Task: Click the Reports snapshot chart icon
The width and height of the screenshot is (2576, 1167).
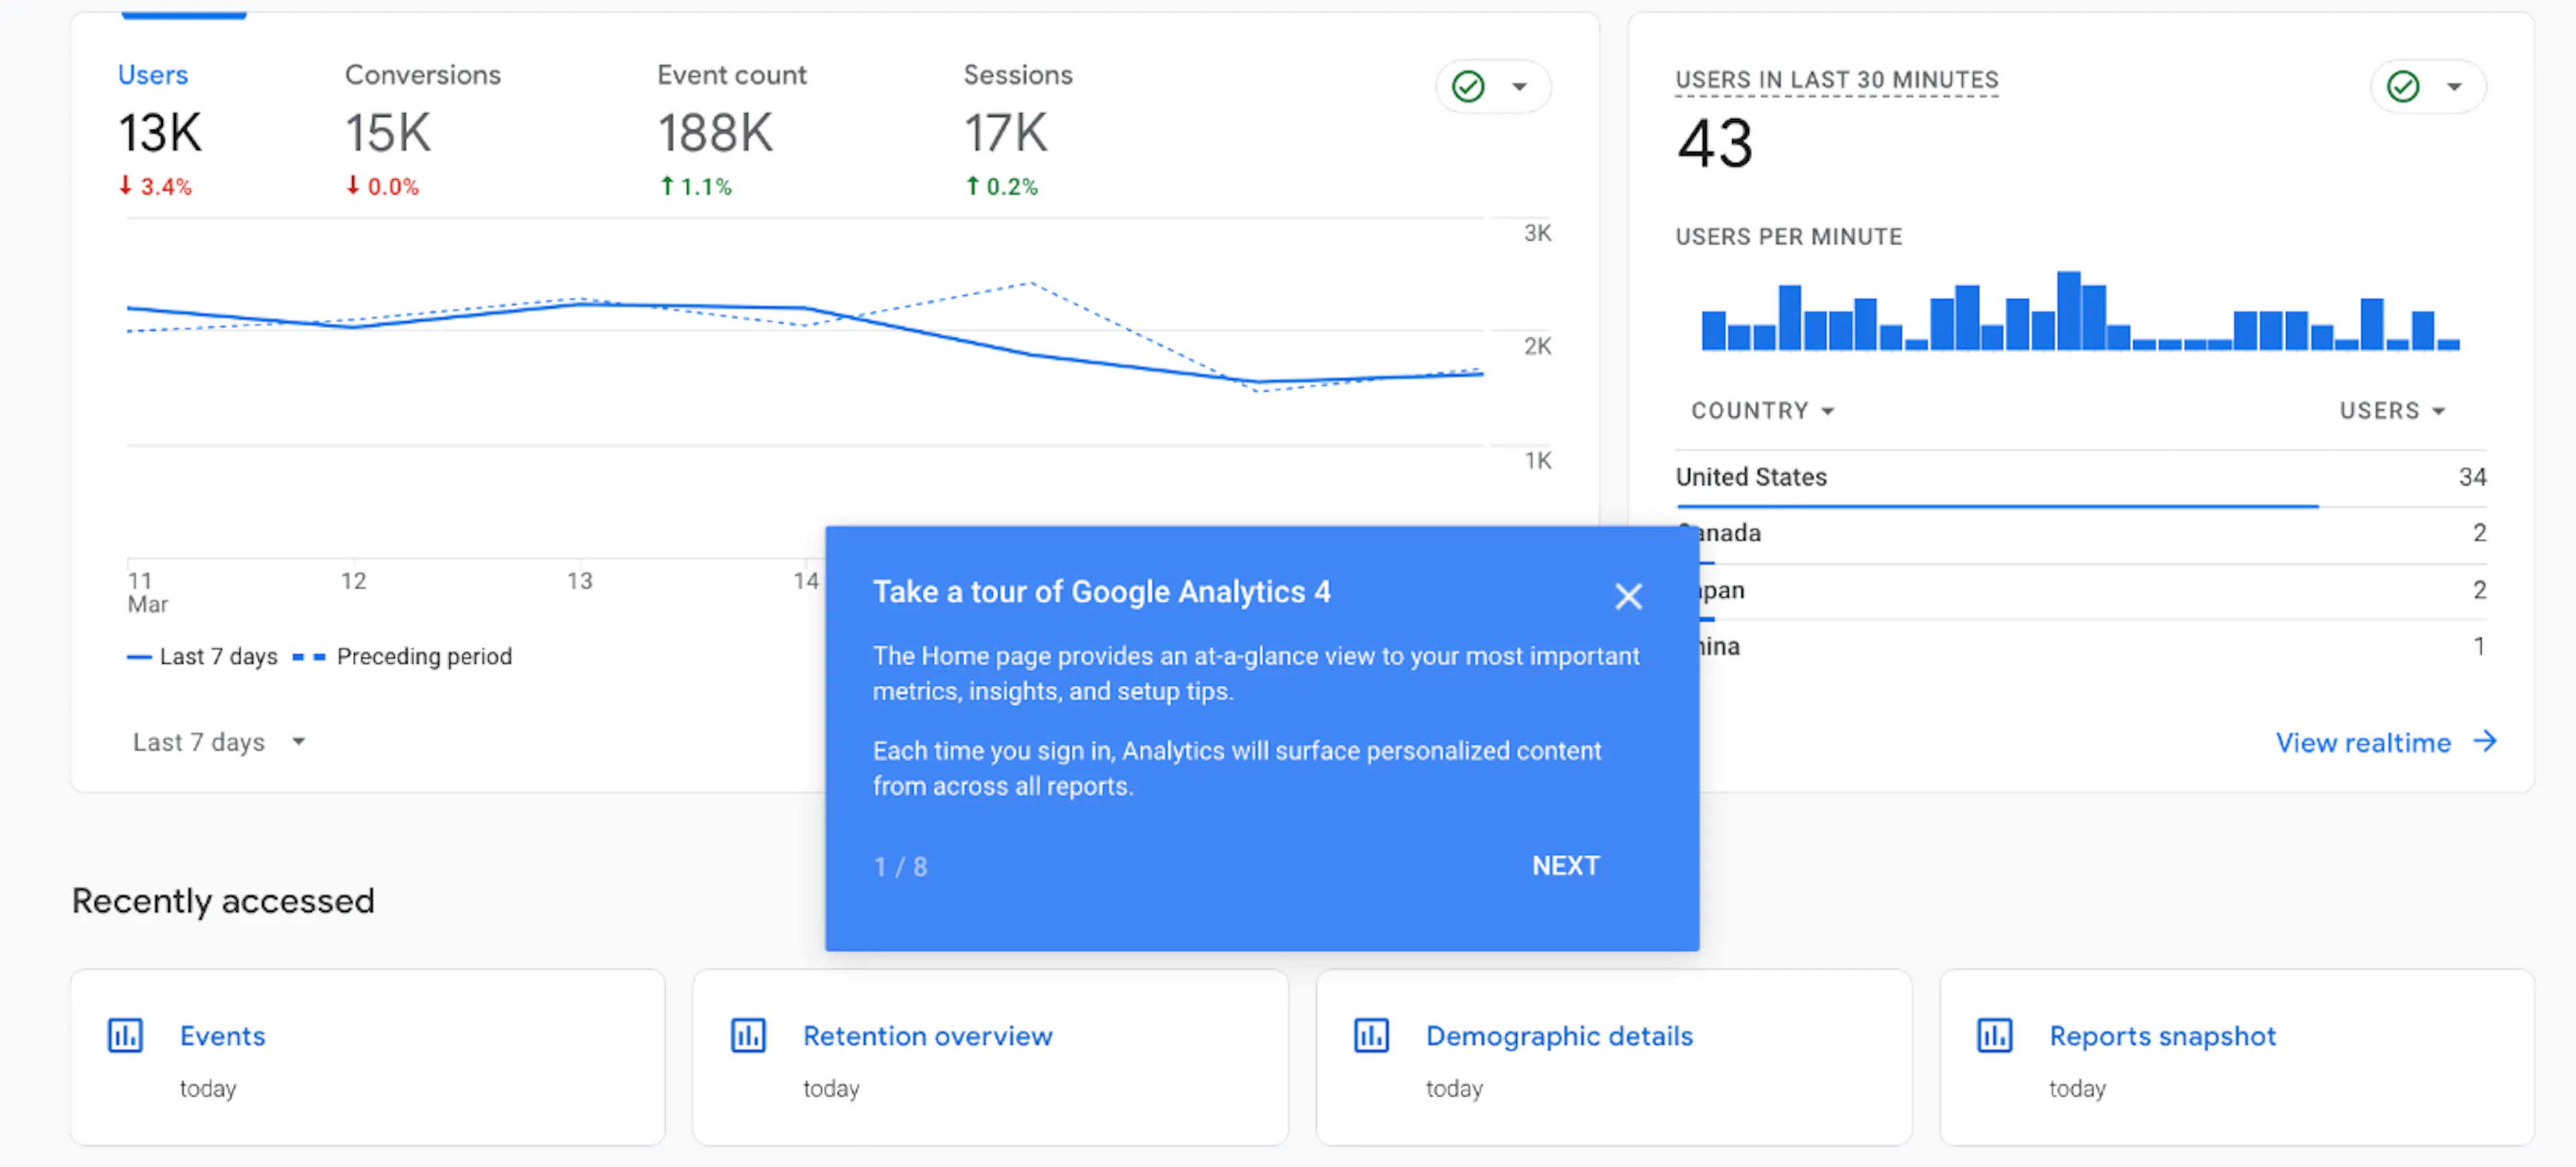Action: 1994,1035
